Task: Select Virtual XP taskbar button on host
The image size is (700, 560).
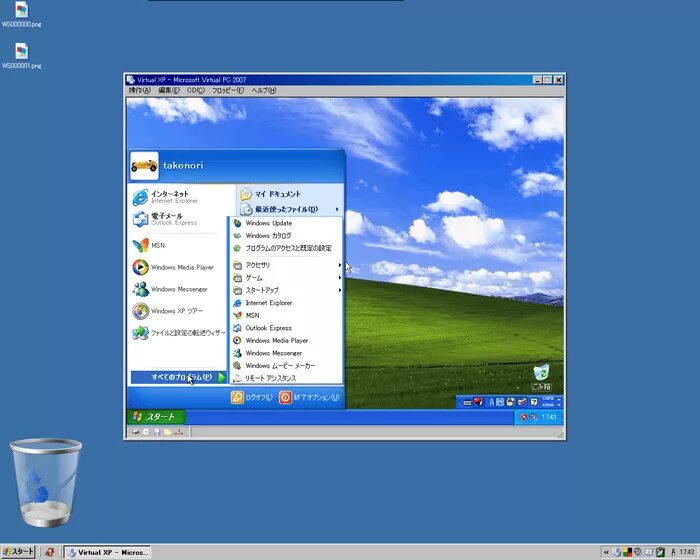Action: (107, 552)
